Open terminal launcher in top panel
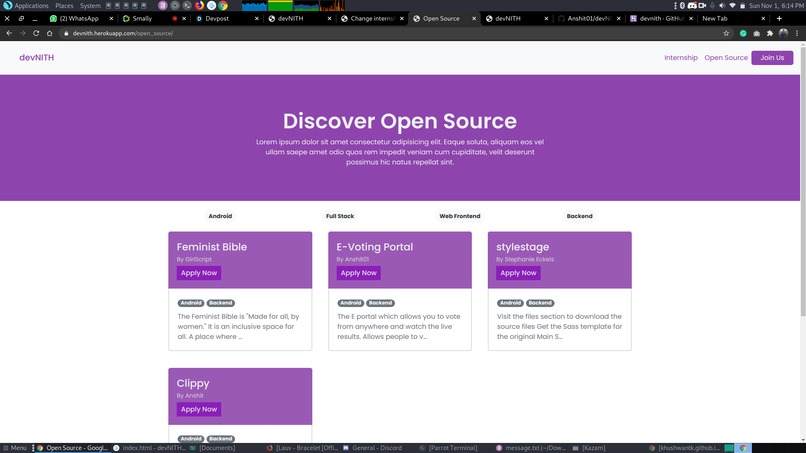This screenshot has height=453, width=806. 187,6
